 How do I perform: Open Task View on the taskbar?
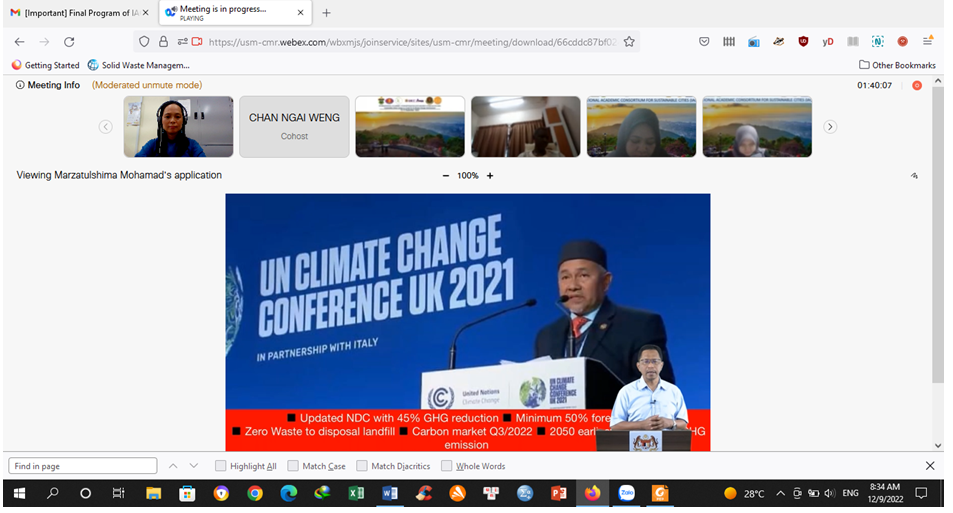click(119, 494)
